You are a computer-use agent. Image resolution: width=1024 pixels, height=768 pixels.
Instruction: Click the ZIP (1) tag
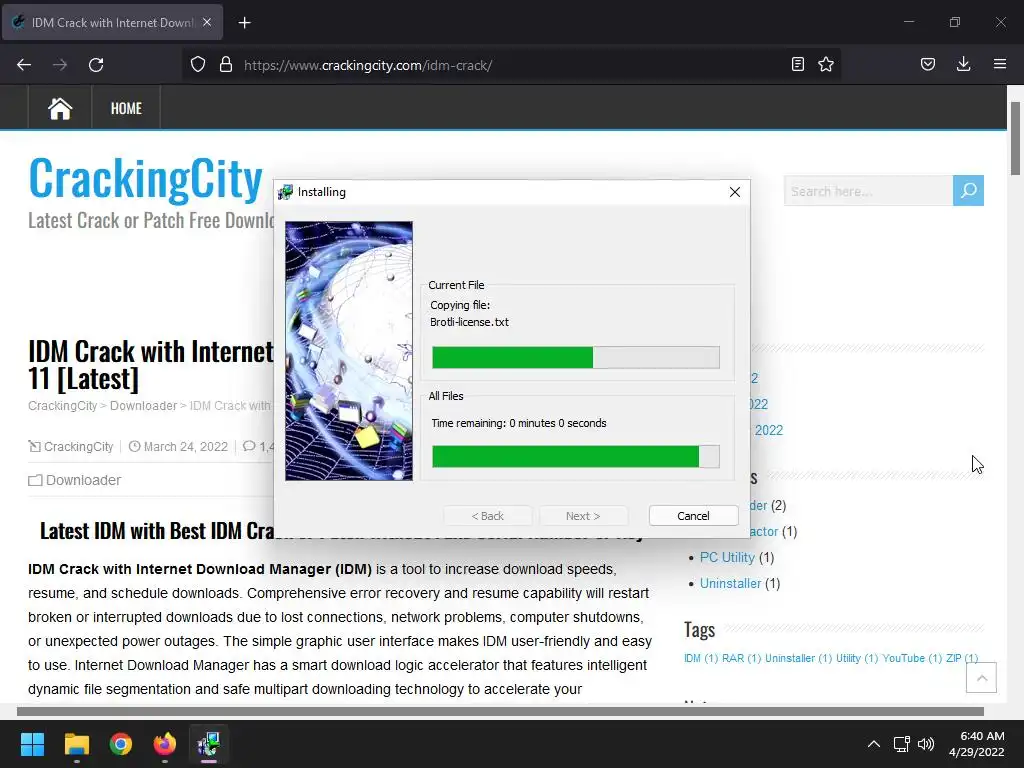coord(962,658)
